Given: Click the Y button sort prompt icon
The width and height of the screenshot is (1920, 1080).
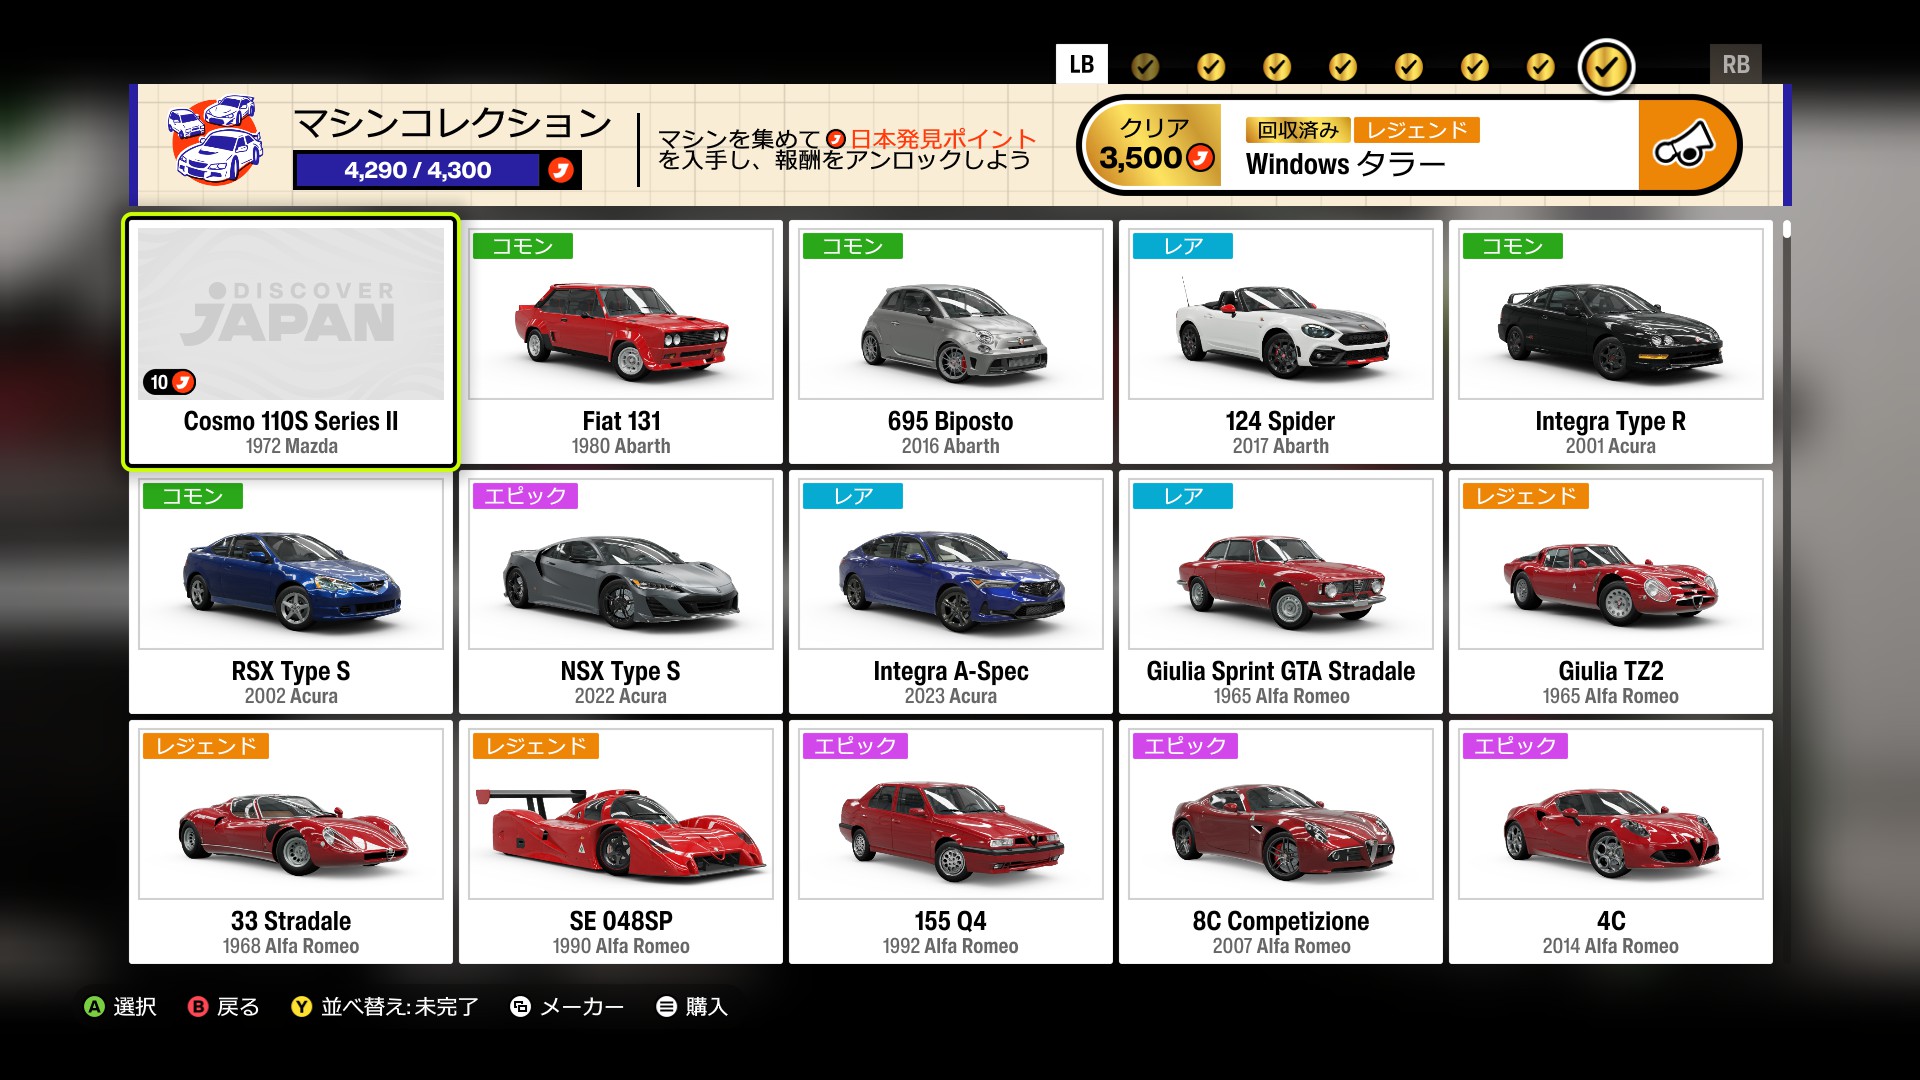Looking at the screenshot, I should pyautogui.click(x=301, y=1007).
